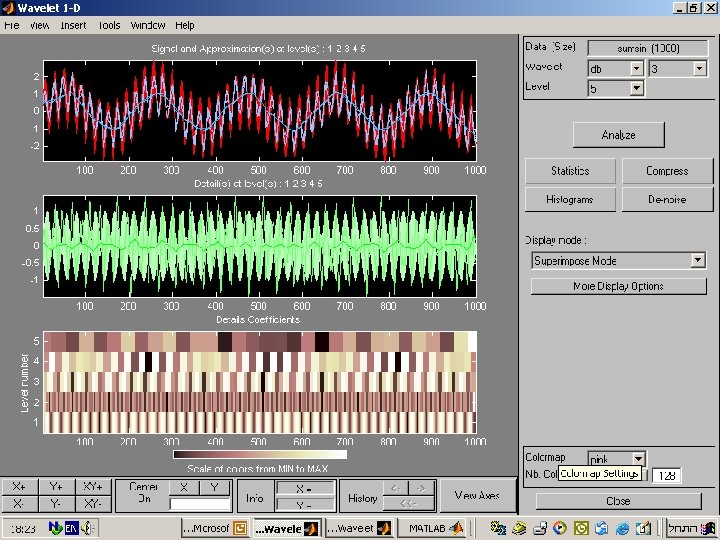Toggle the View Axes button
Screen dimensions: 720x540
(477, 495)
